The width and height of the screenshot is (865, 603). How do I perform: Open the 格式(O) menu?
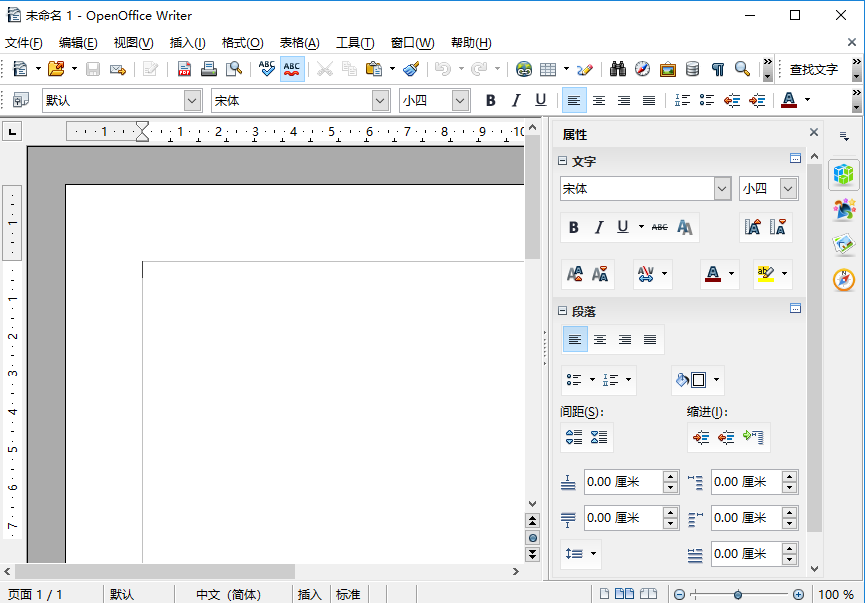[x=242, y=43]
